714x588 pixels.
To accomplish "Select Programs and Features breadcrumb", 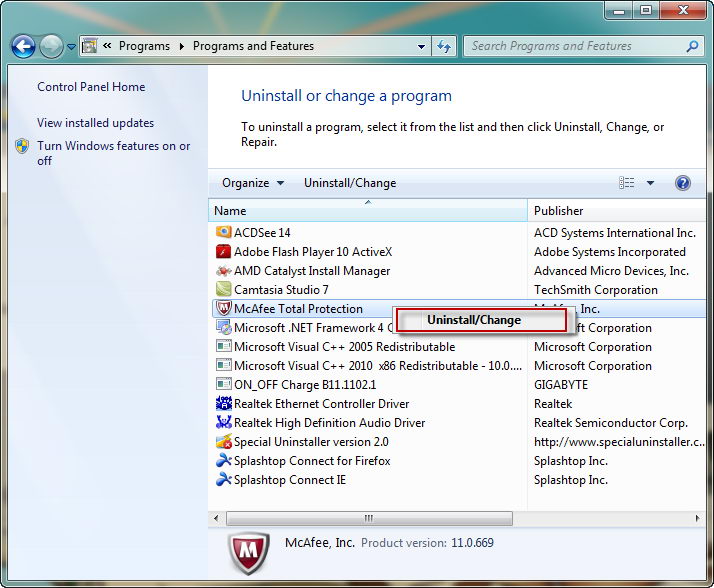I will [253, 46].
